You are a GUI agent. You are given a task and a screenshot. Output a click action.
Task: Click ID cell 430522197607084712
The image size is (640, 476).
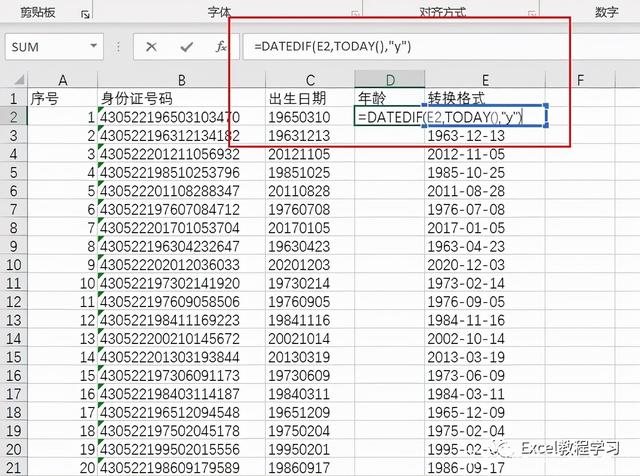click(x=182, y=209)
